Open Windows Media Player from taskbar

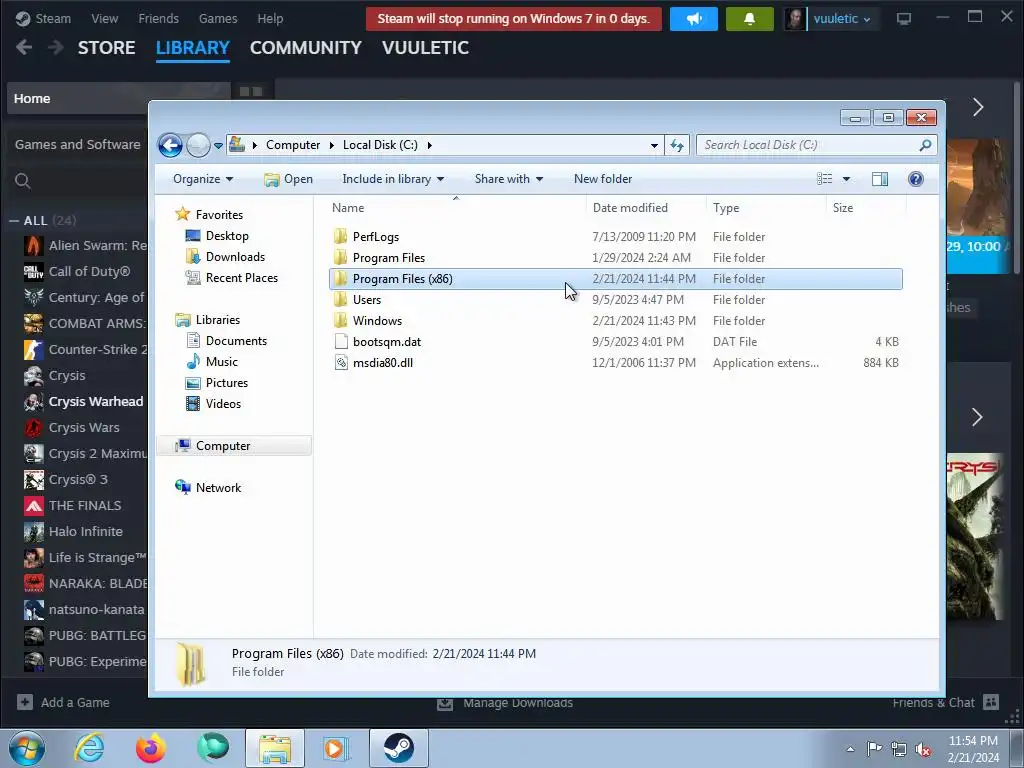[336, 748]
